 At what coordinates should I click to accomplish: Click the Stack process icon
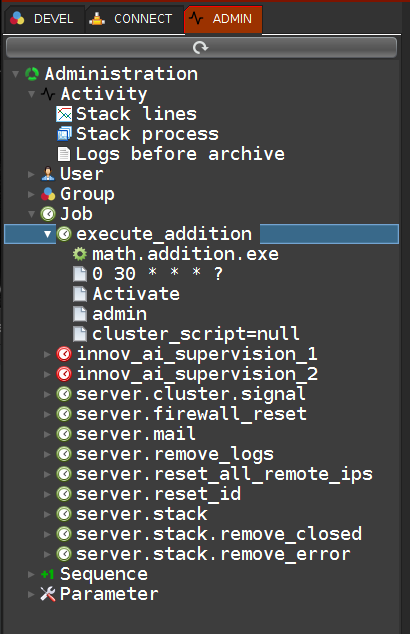(64, 134)
